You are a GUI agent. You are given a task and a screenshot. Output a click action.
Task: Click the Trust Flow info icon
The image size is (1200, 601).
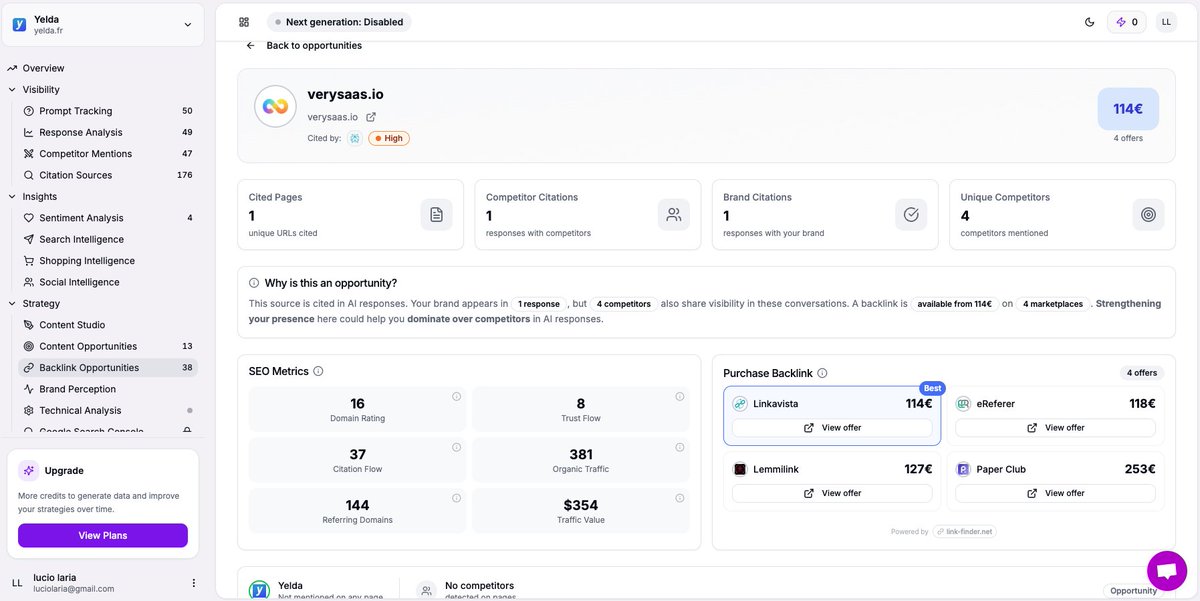(679, 397)
